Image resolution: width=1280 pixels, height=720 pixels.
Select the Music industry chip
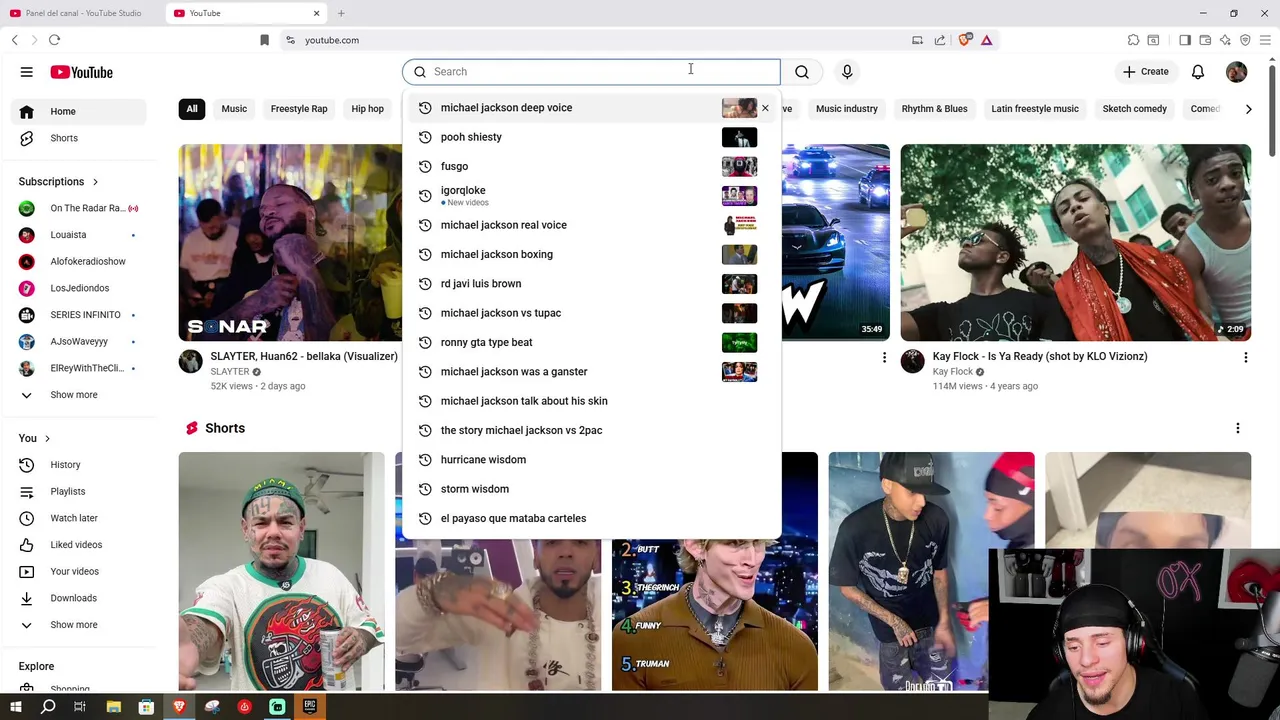[x=847, y=109]
